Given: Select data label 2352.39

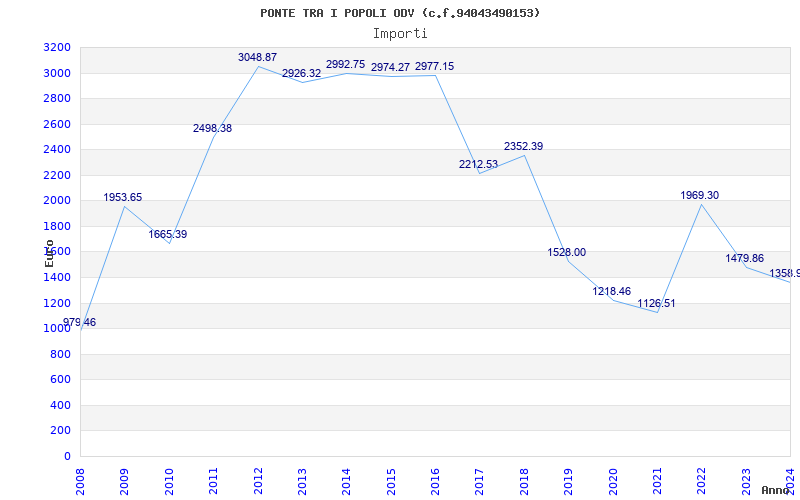Looking at the screenshot, I should tap(523, 146).
